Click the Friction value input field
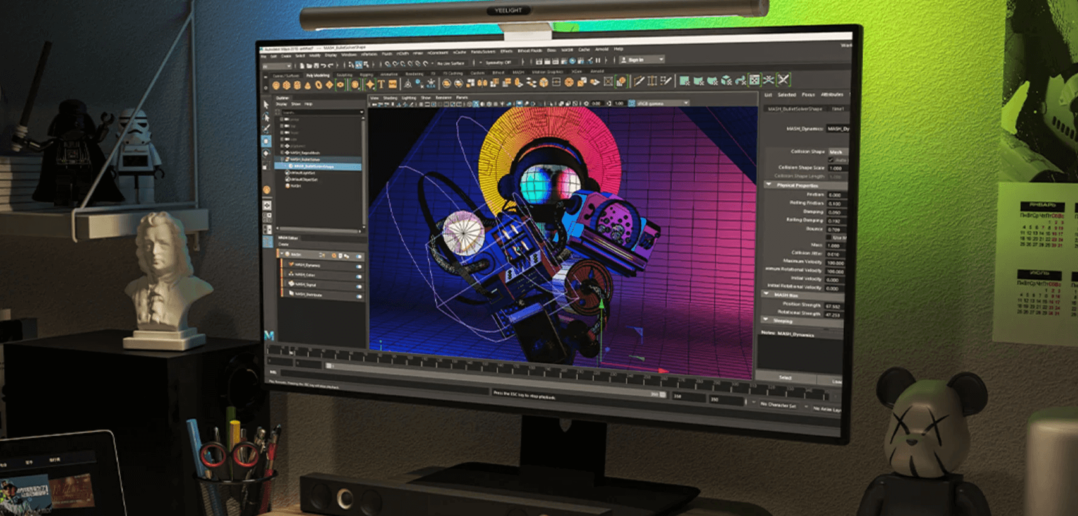 coord(835,194)
